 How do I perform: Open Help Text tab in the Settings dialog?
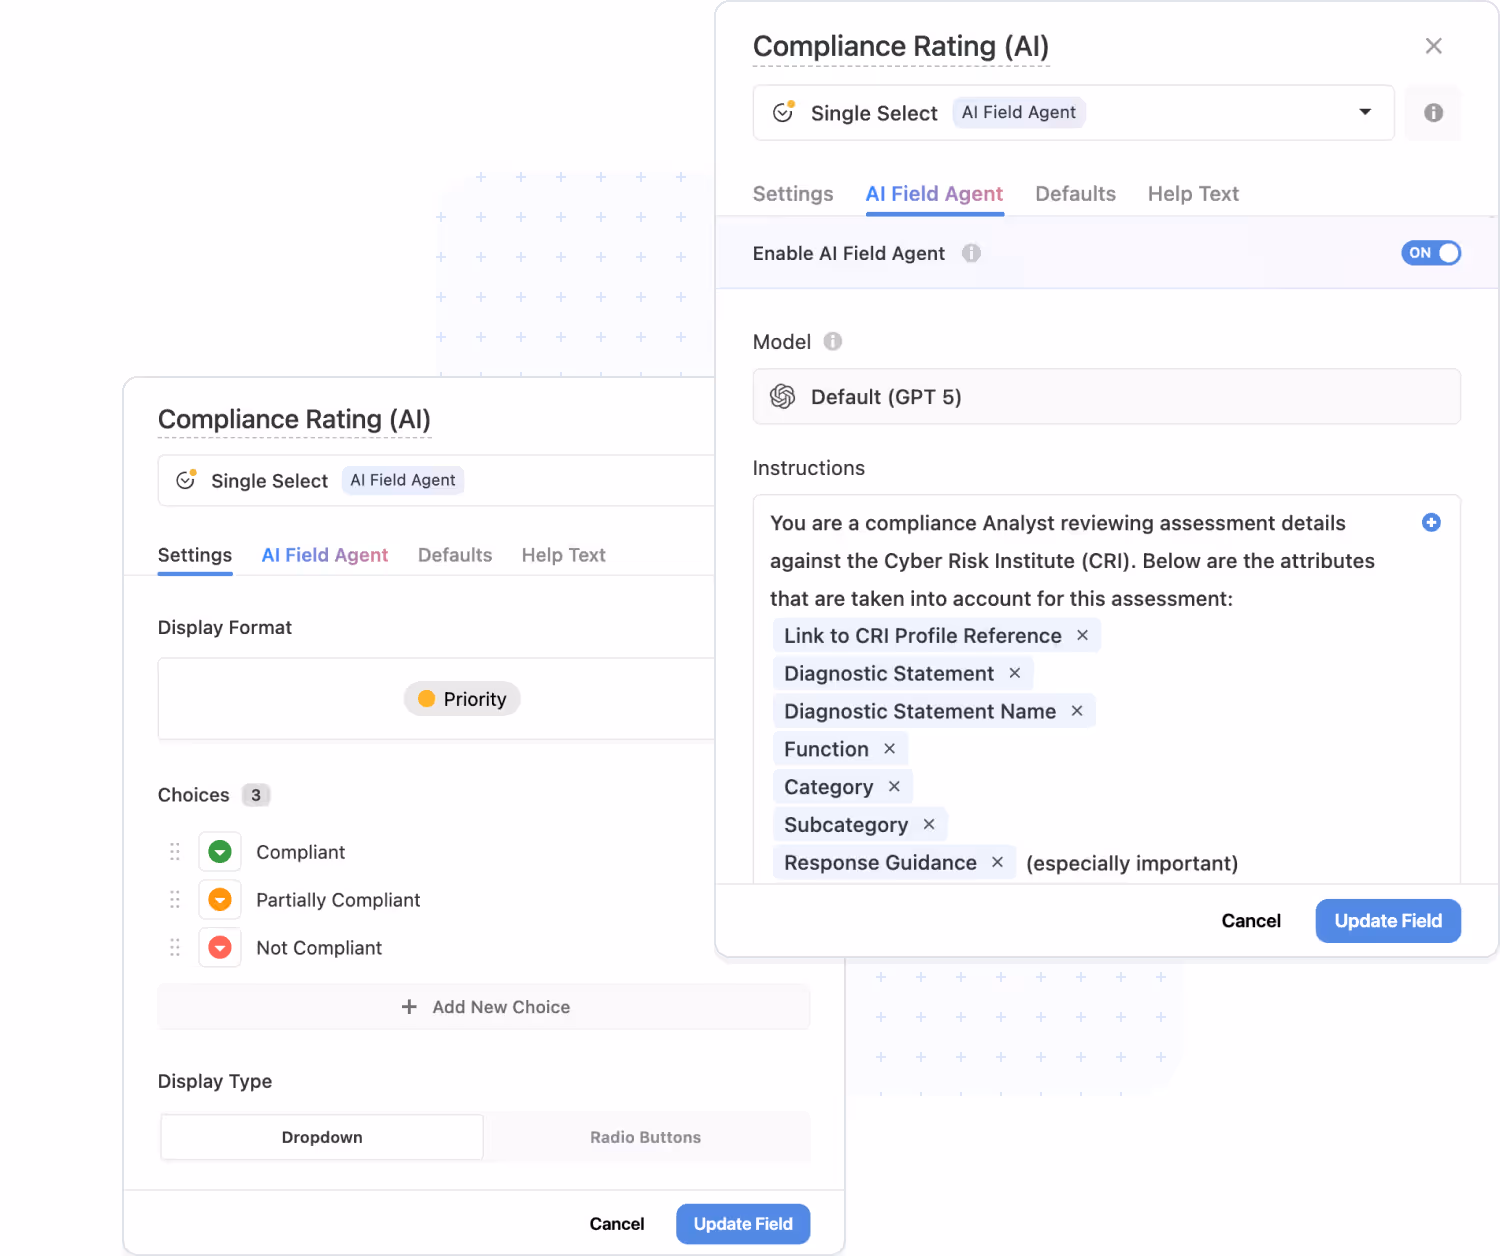pyautogui.click(x=564, y=555)
